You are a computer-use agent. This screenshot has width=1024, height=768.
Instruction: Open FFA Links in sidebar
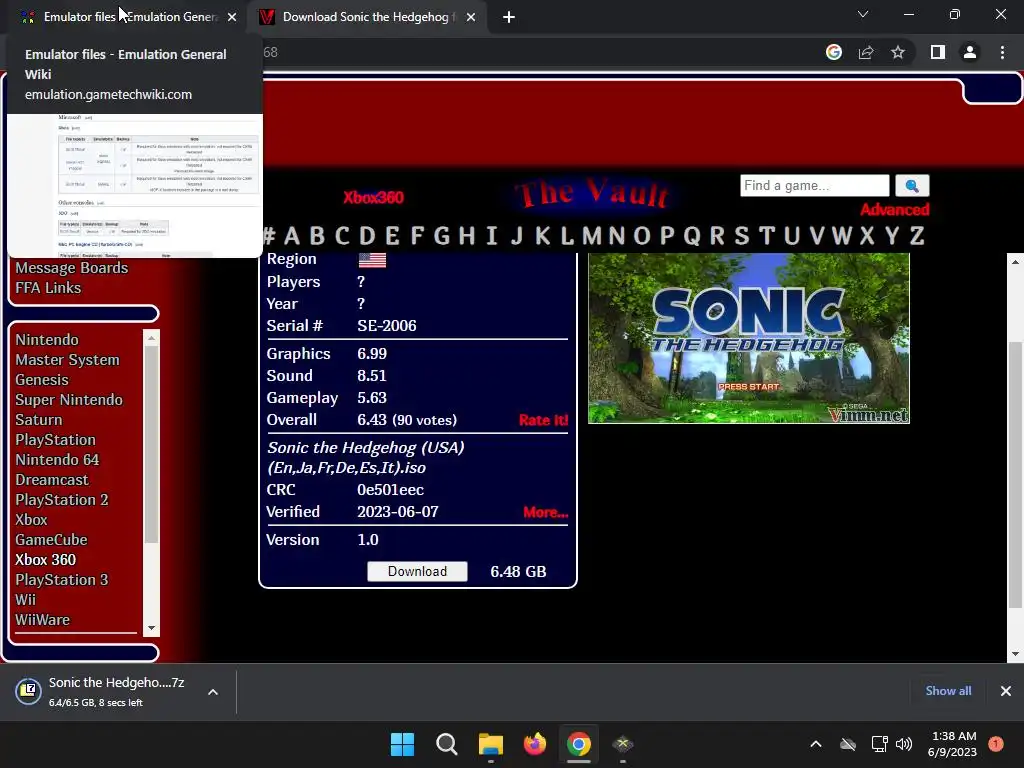(x=48, y=288)
